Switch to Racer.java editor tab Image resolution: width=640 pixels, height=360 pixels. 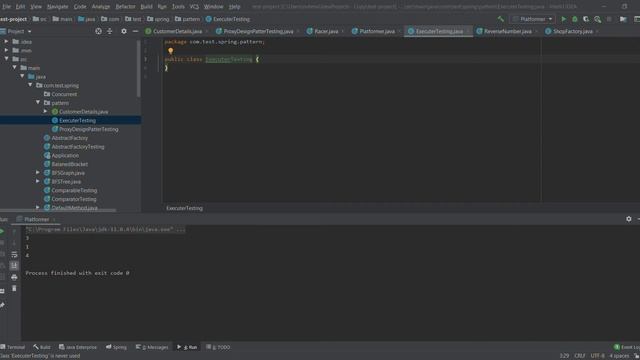[325, 31]
